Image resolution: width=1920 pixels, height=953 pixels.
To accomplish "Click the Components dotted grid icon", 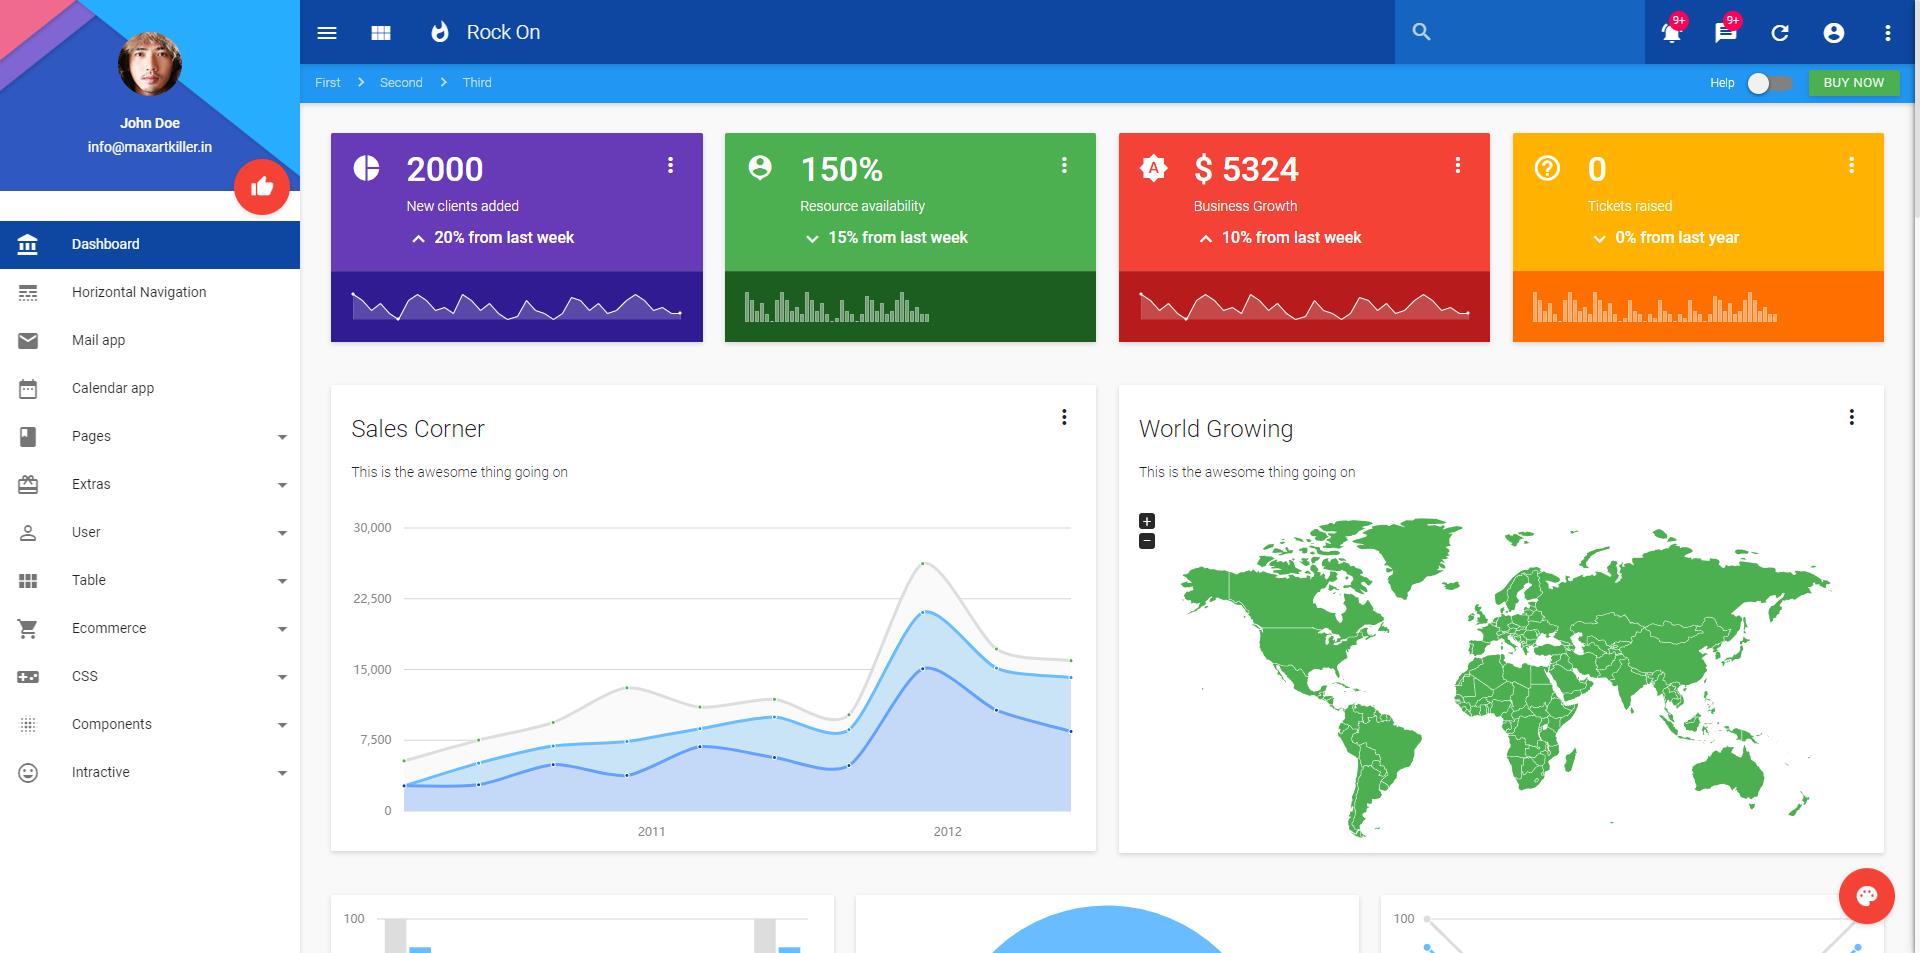I will pos(28,725).
